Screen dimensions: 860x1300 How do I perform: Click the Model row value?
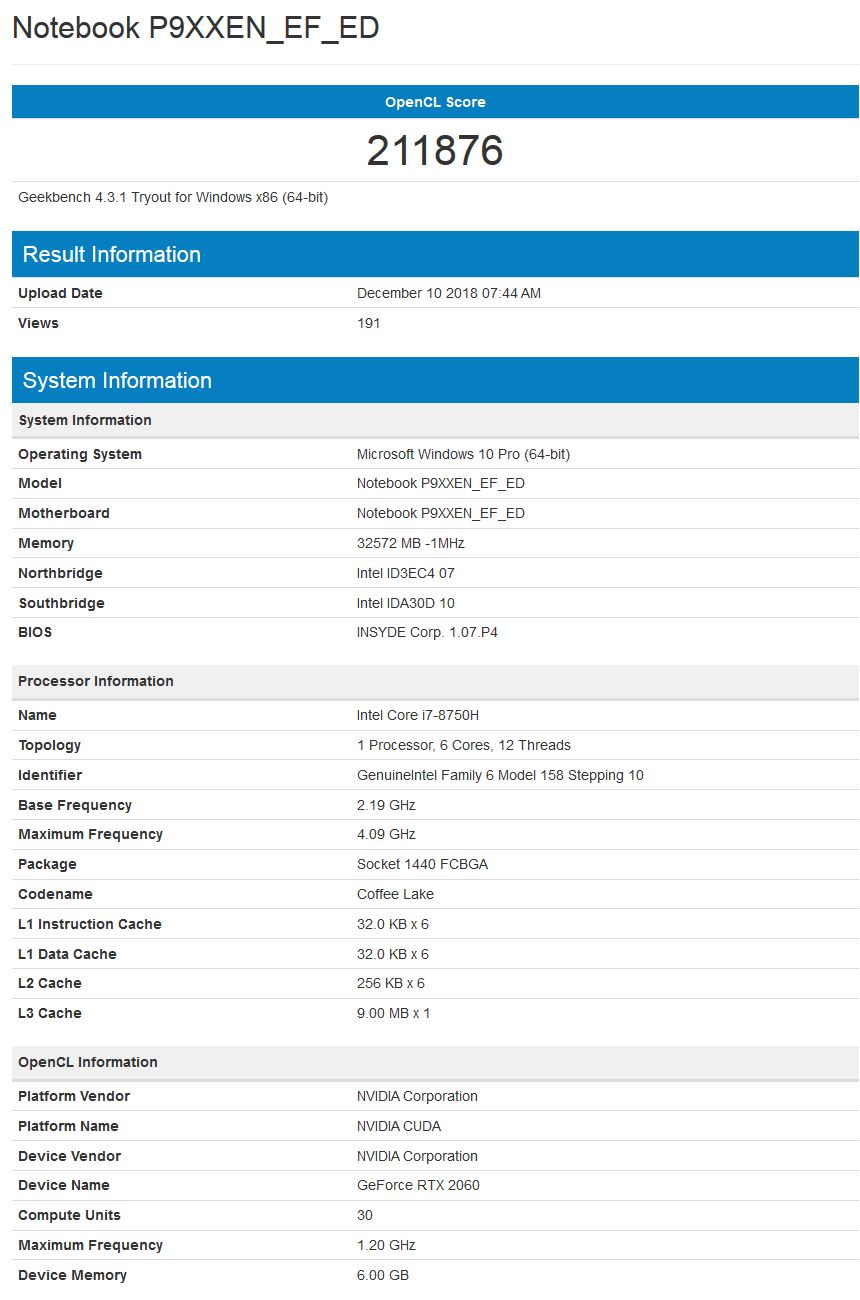coord(441,483)
